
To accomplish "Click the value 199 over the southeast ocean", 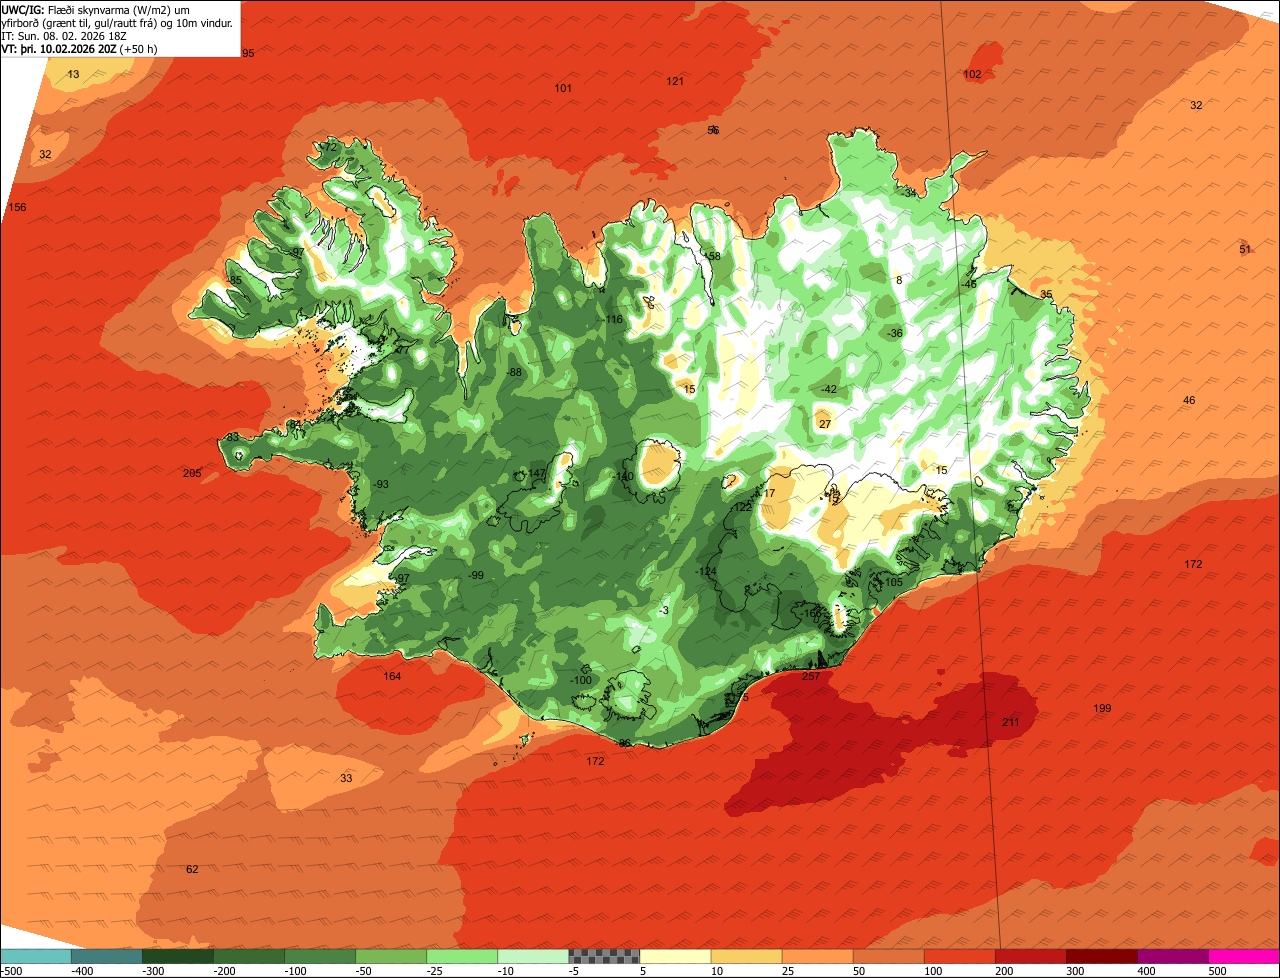I will pos(1102,709).
